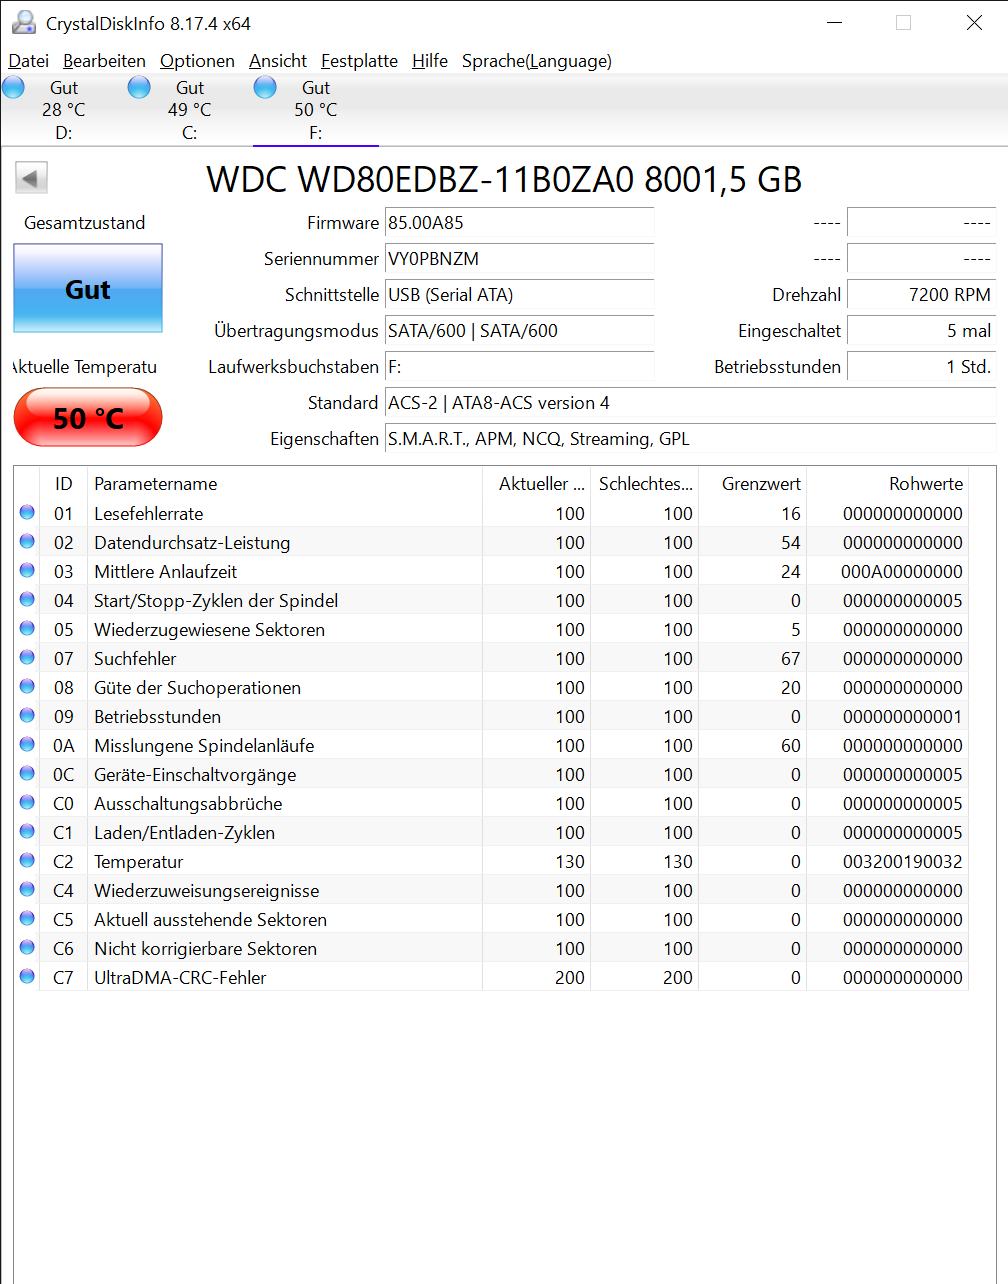The height and width of the screenshot is (1284, 1008).
Task: Click the status dot next to Wiederzugewiesene Sektoren
Action: 26,628
